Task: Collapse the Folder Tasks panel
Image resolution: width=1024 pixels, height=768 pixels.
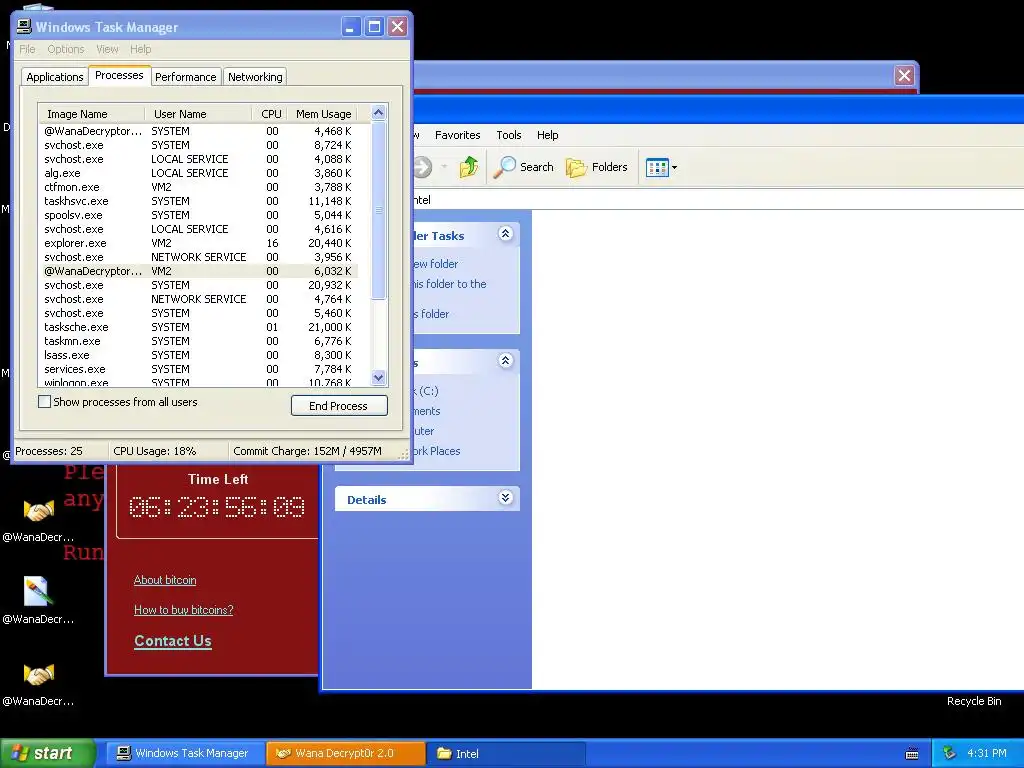Action: tap(505, 234)
